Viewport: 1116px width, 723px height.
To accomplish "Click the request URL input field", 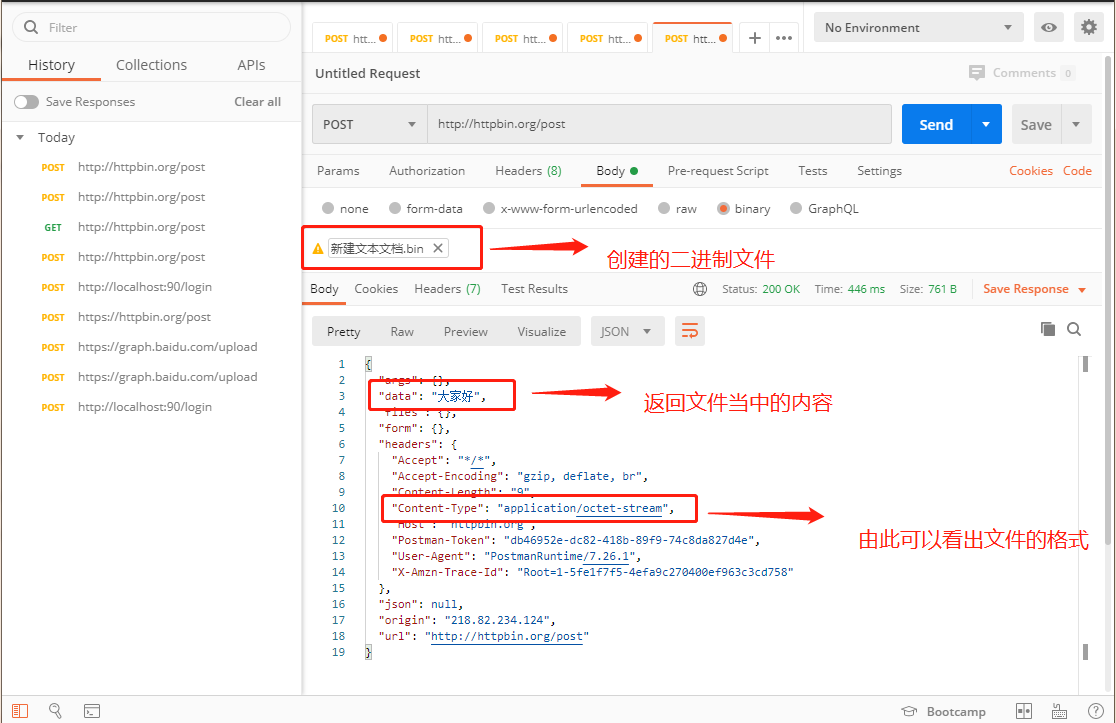I will [x=659, y=125].
